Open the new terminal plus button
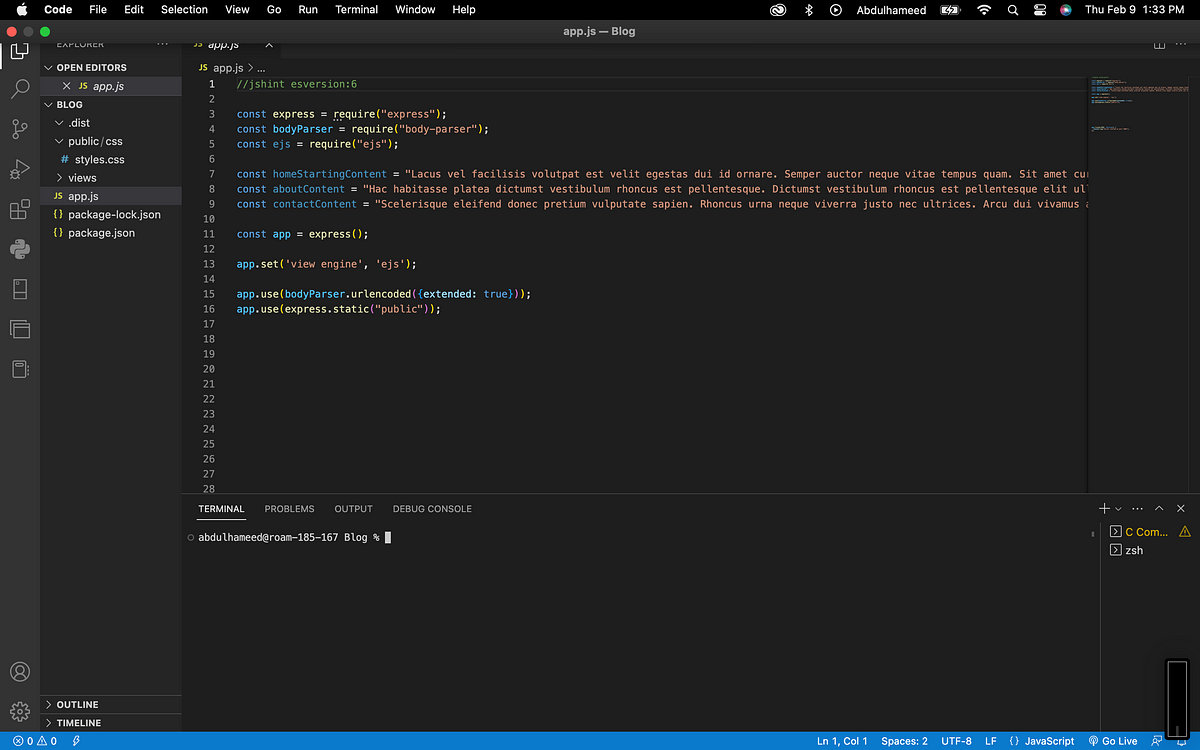Screen dimensions: 1200x750 click(x=1104, y=508)
